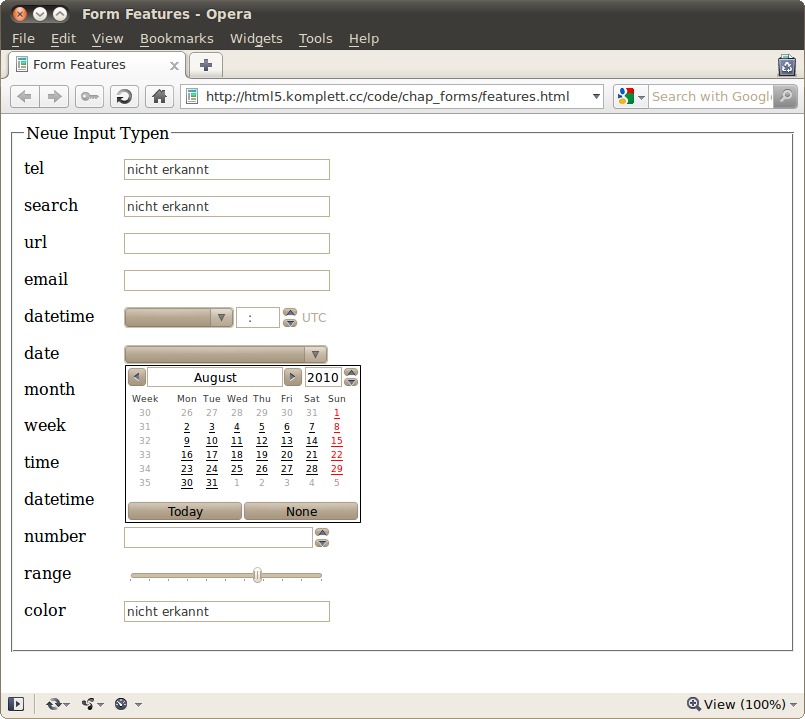
Task: Open the closed tabs trash icon
Action: click(x=786, y=65)
